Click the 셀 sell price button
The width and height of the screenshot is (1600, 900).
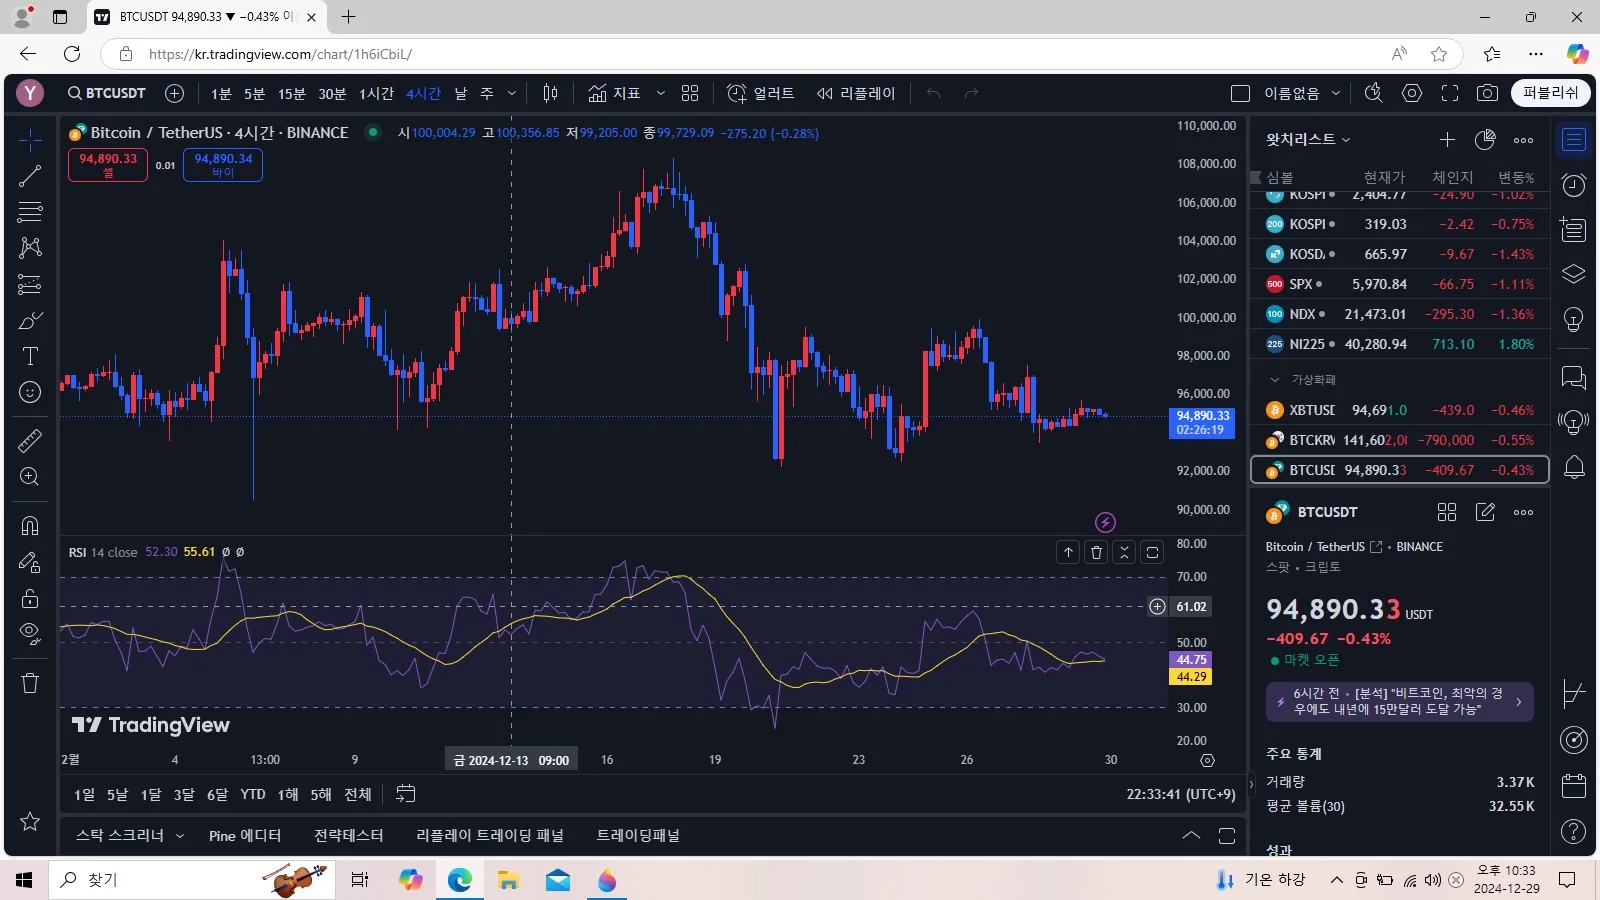[108, 165]
